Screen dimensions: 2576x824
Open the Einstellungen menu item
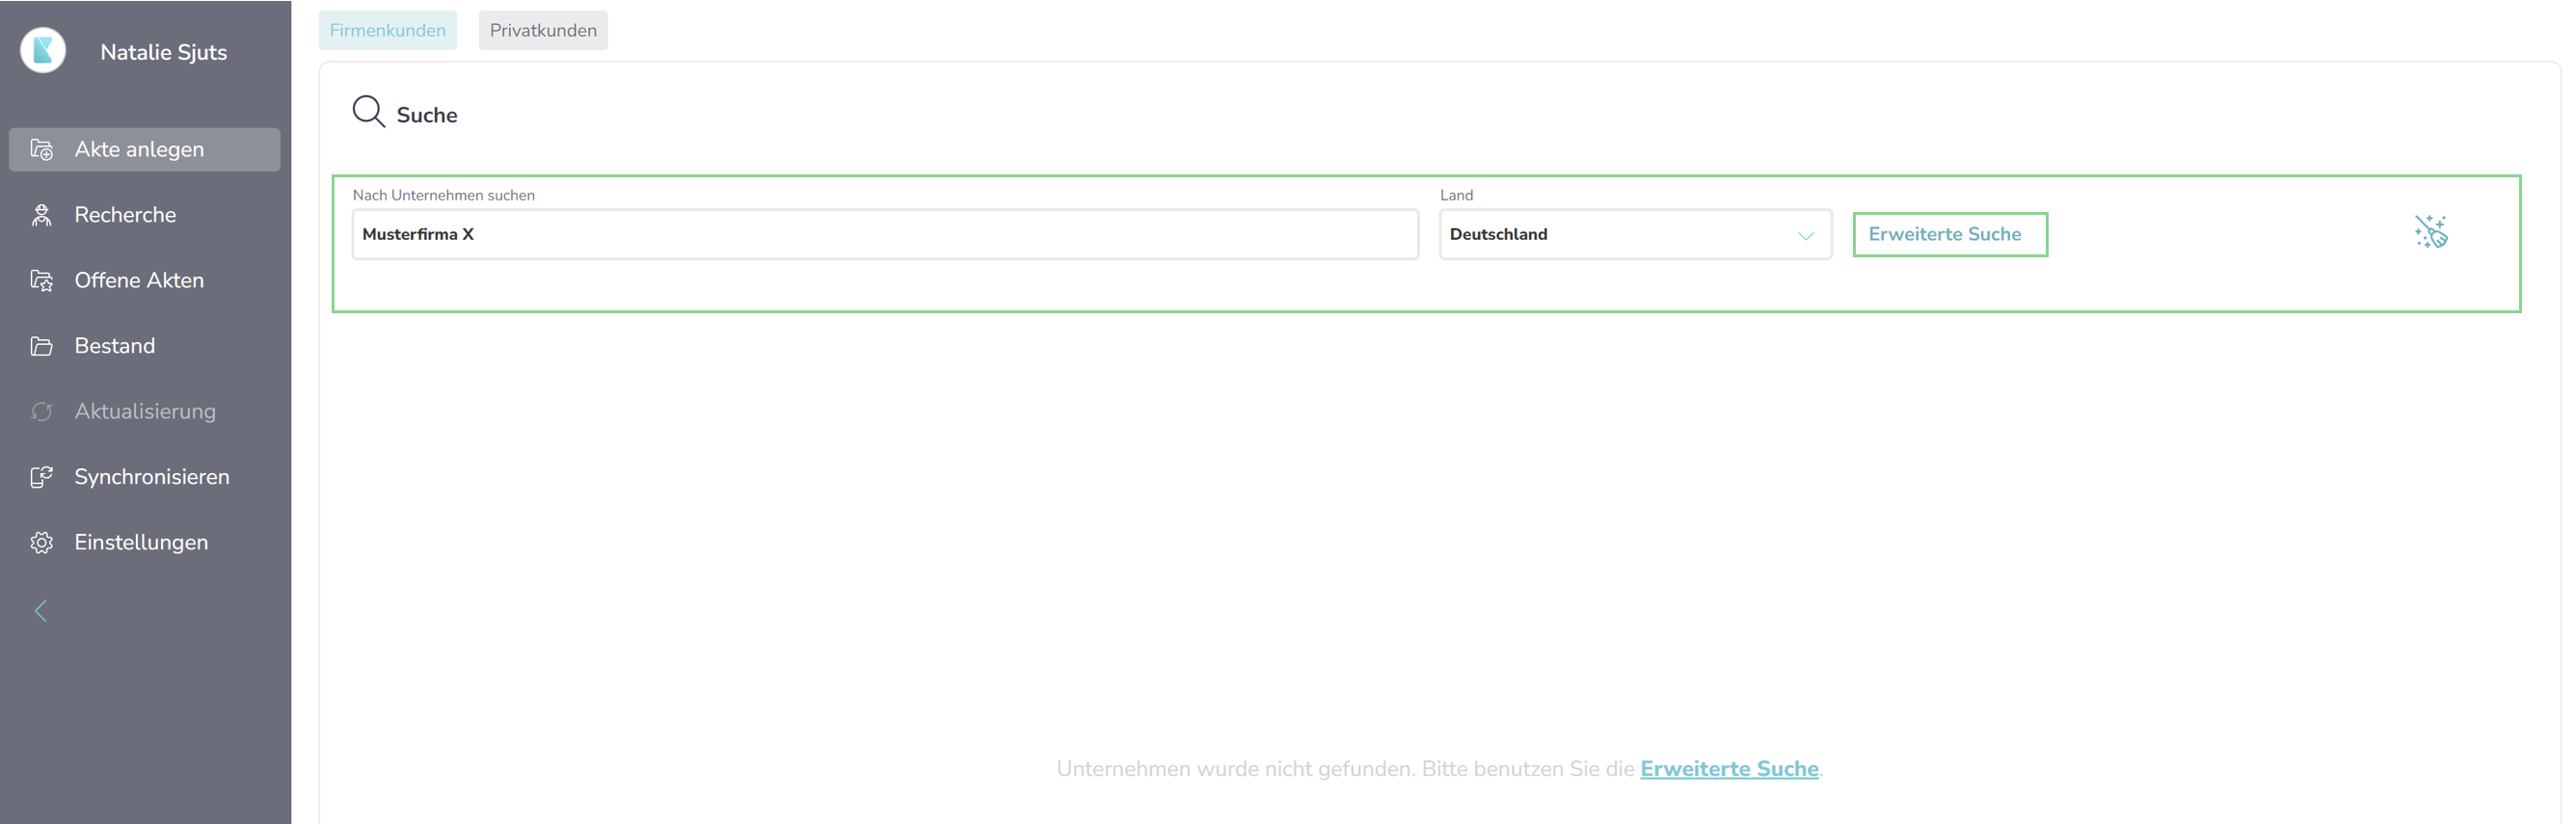tap(145, 542)
